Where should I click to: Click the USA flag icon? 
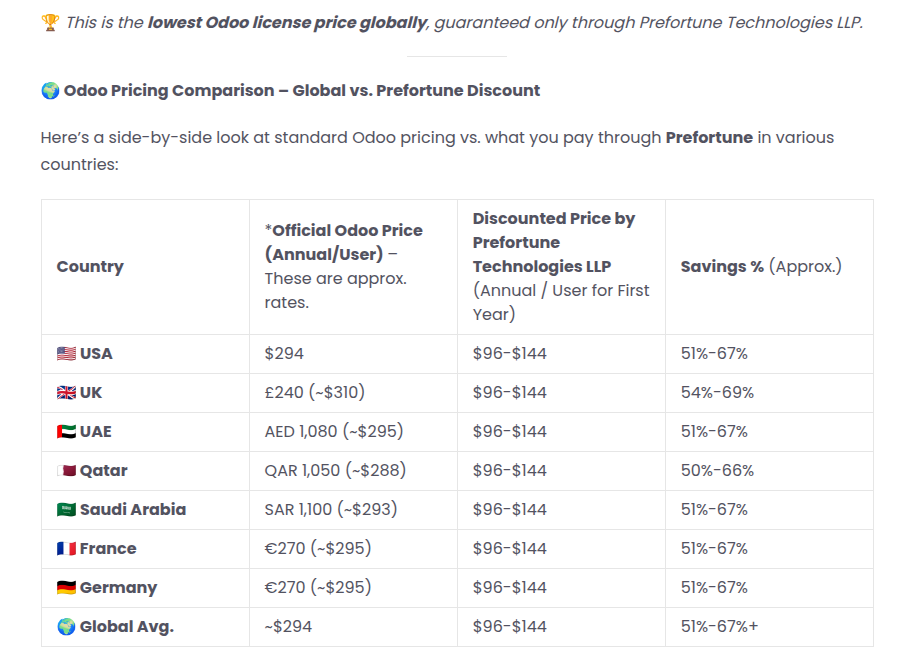click(x=66, y=353)
